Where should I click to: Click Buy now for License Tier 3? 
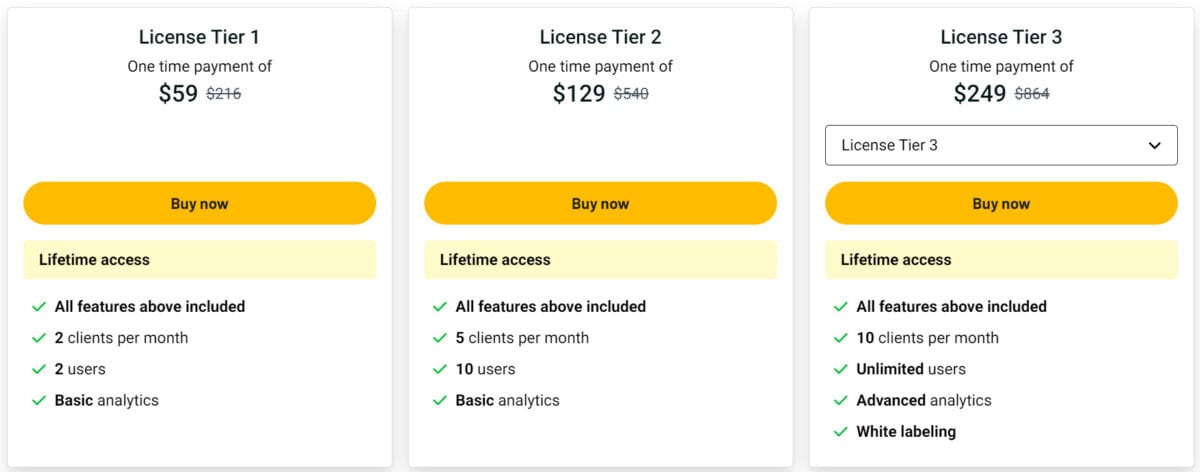[1001, 203]
